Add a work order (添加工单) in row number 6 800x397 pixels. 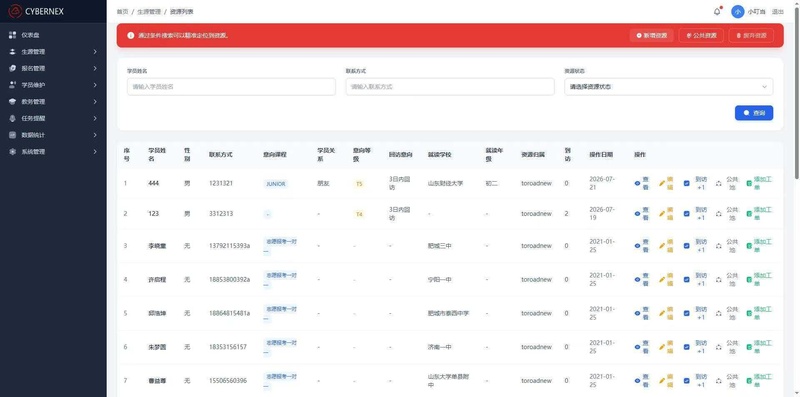[760, 347]
